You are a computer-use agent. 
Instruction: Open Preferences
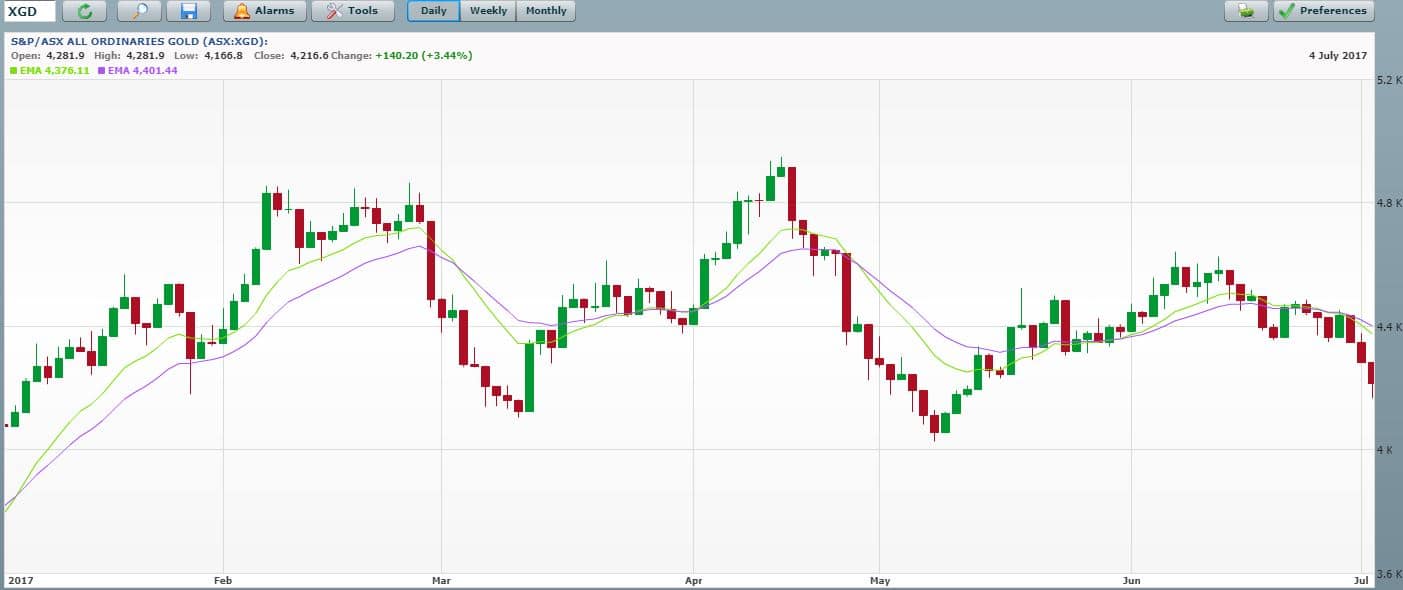[x=1323, y=11]
